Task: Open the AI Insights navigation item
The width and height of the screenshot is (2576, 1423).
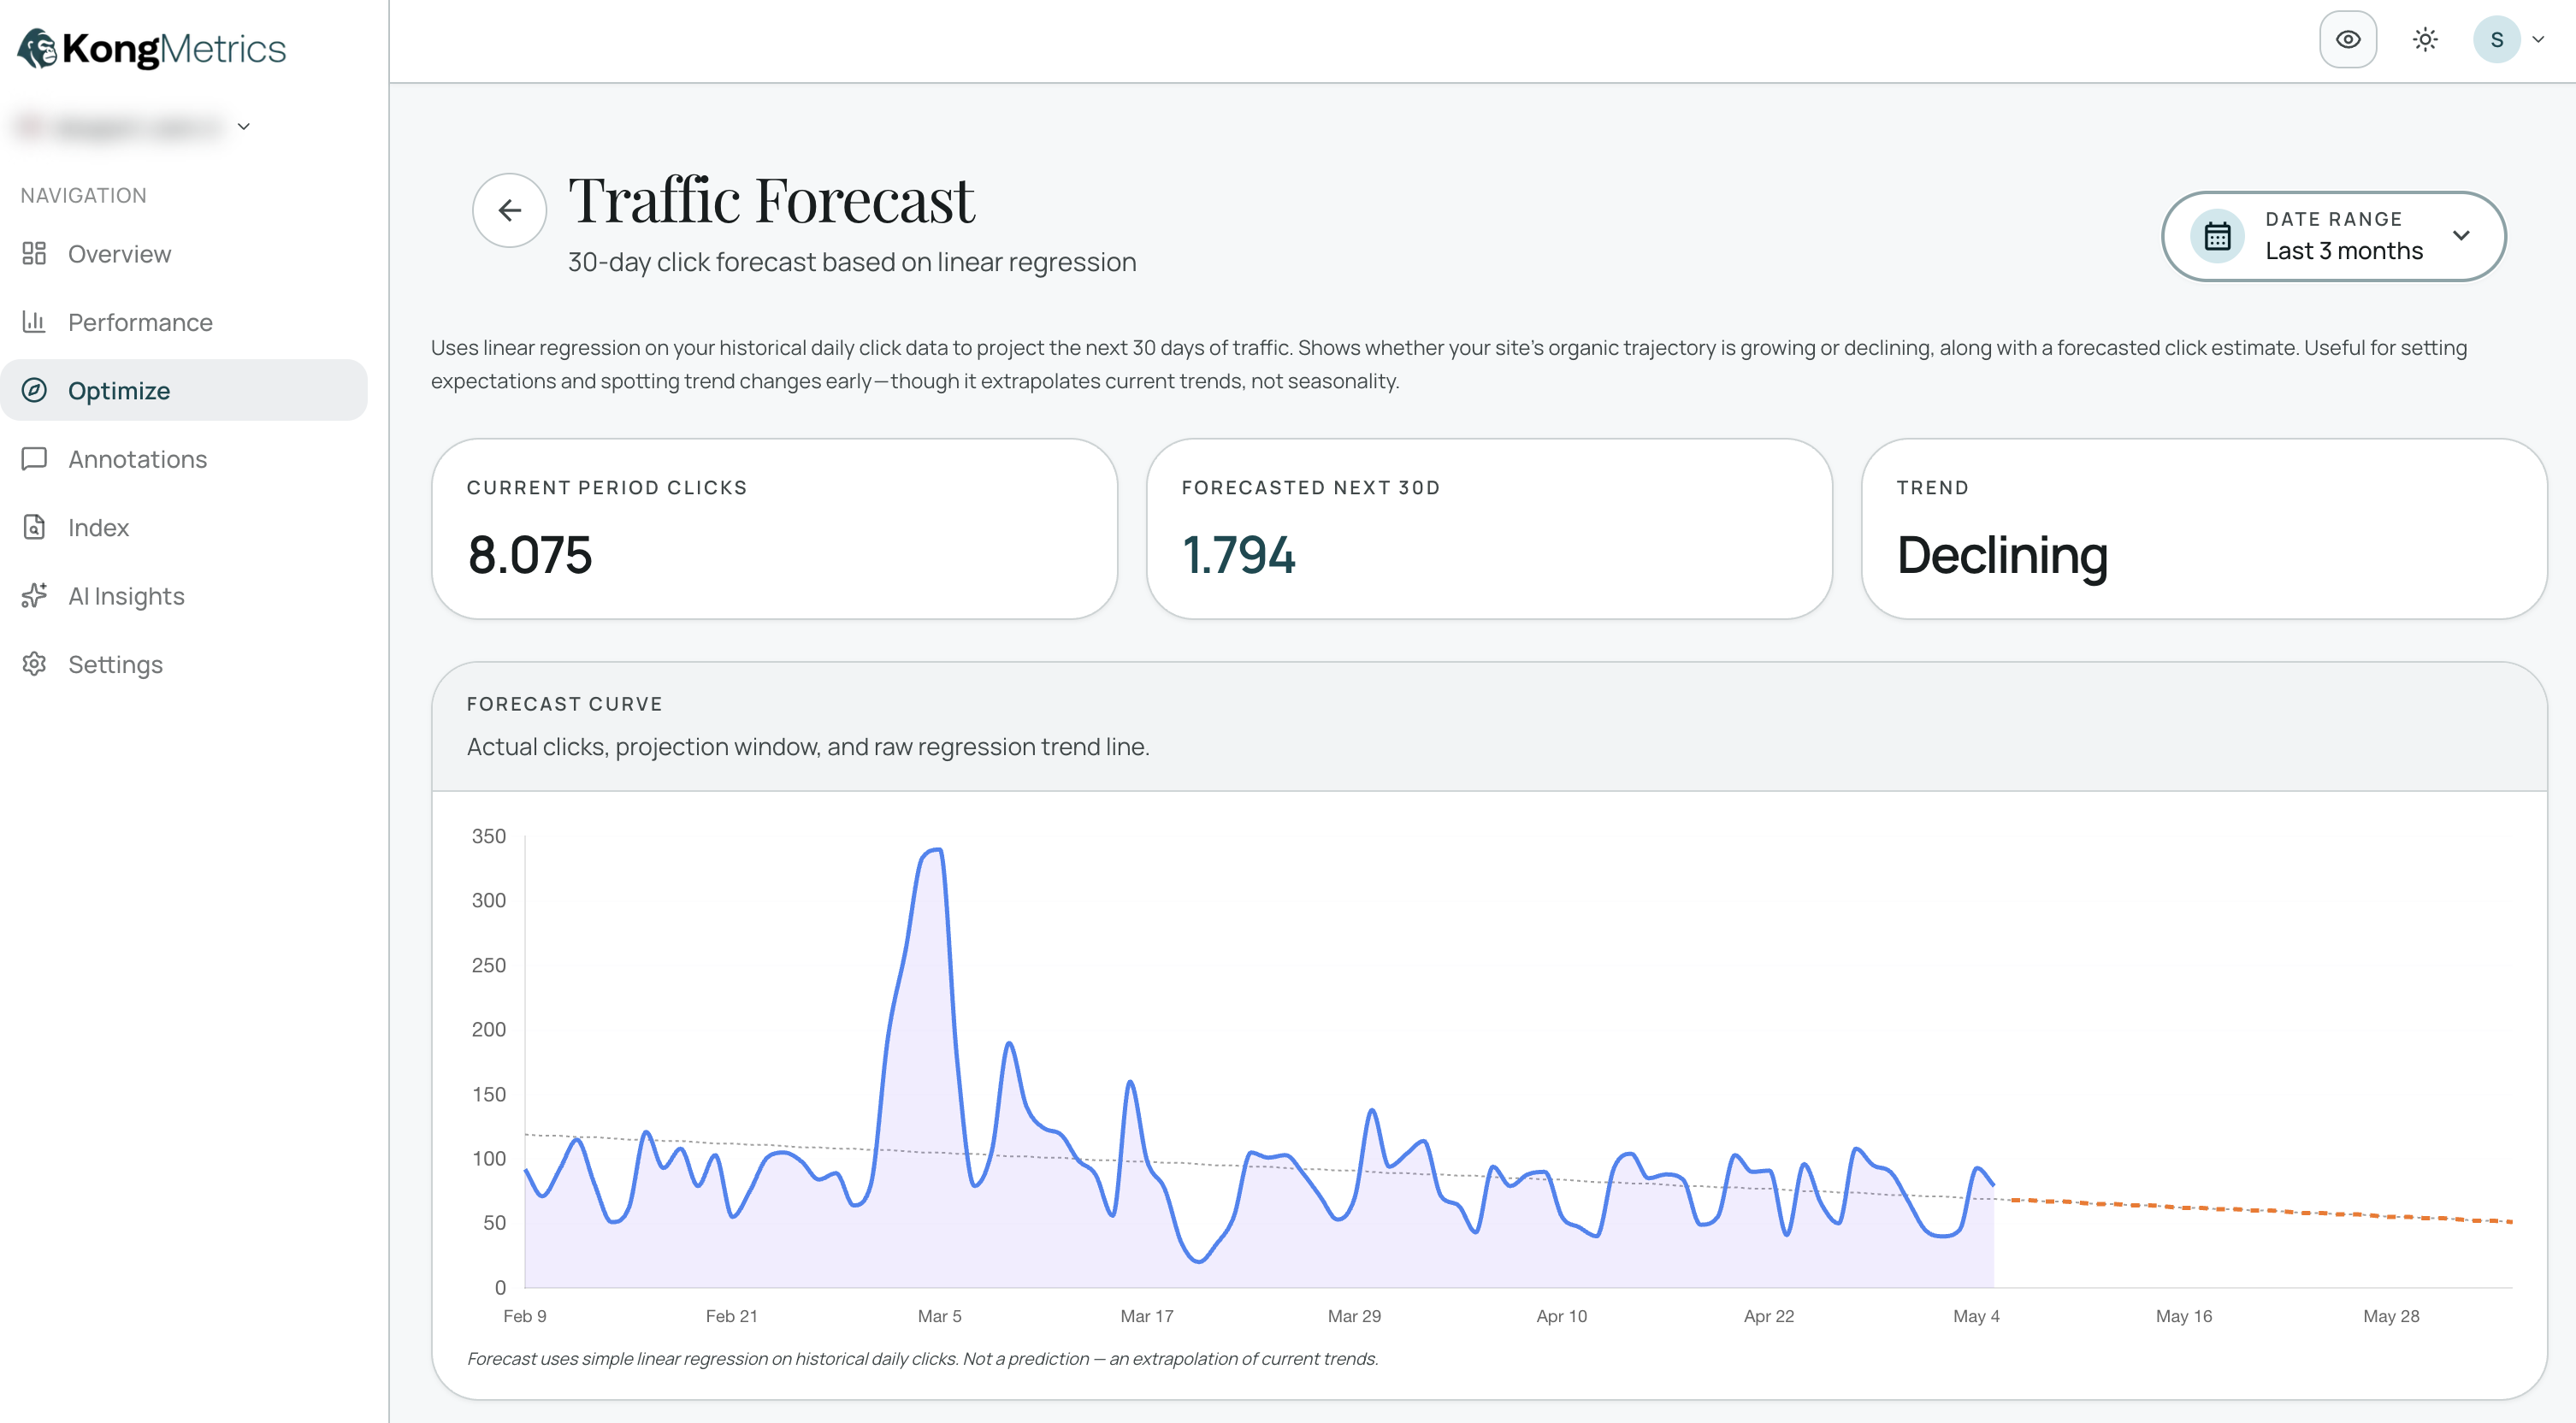Action: coord(184,596)
